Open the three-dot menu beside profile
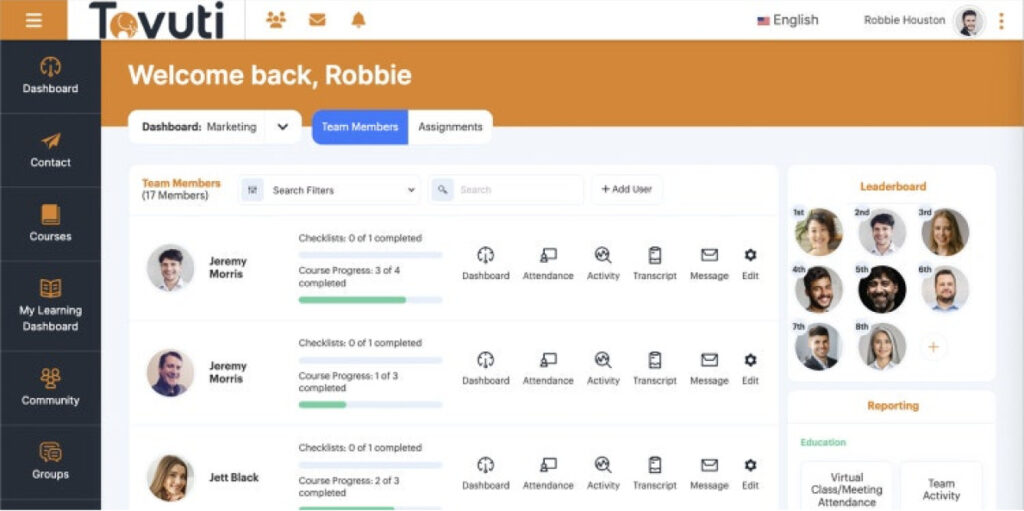The height and width of the screenshot is (511, 1024). click(x=1001, y=21)
